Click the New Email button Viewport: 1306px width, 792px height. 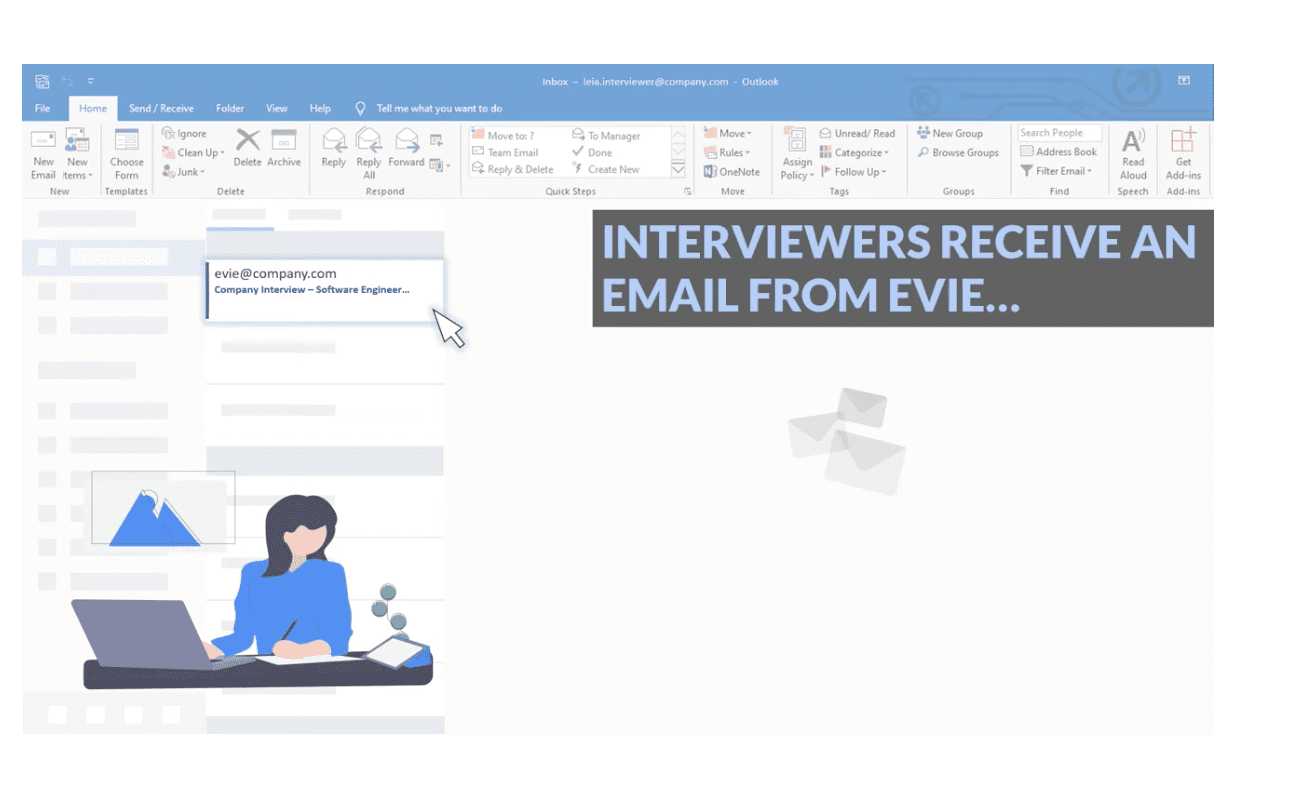pyautogui.click(x=43, y=154)
